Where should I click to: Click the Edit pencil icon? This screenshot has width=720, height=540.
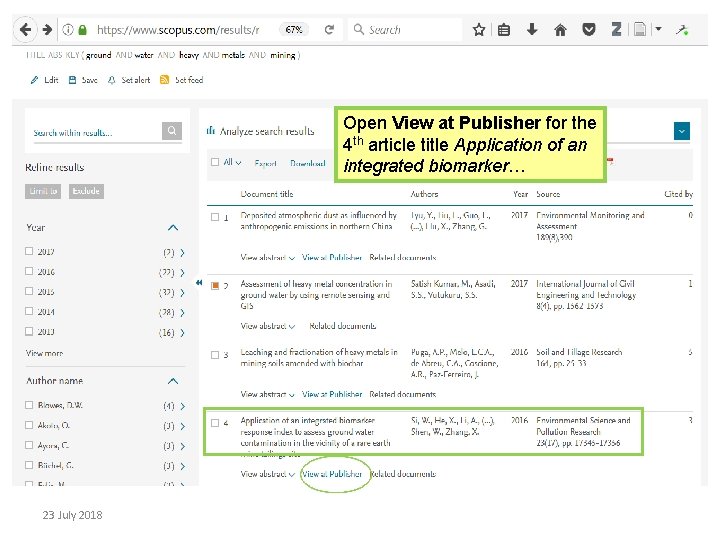34,80
